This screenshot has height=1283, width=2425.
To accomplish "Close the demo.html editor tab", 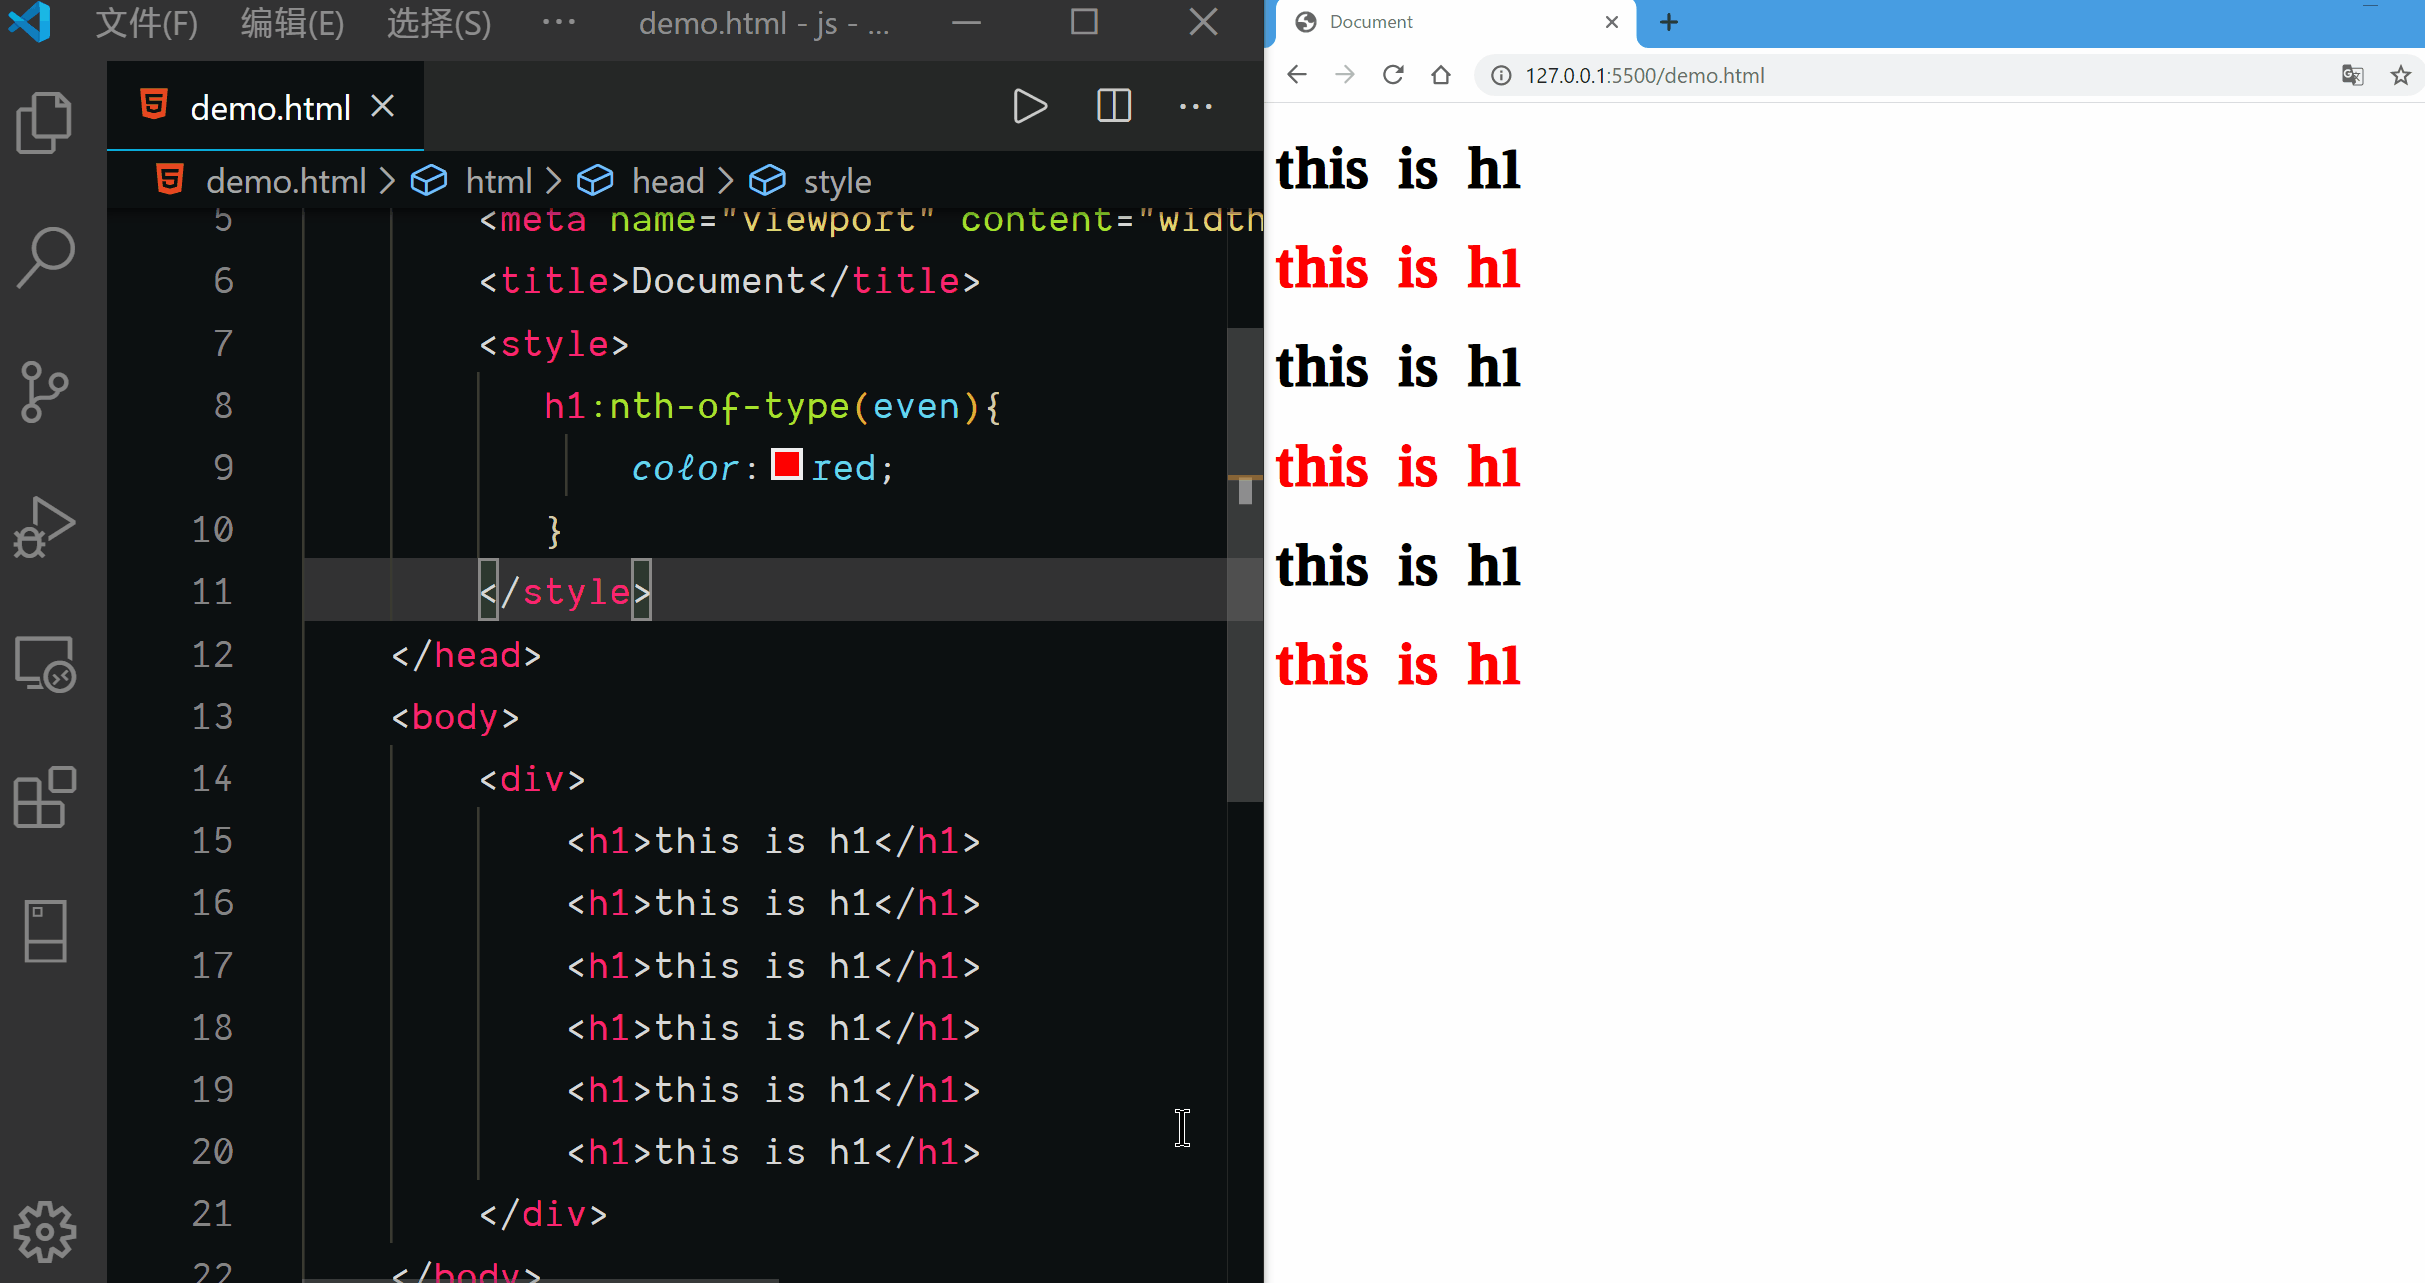I will pyautogui.click(x=383, y=106).
